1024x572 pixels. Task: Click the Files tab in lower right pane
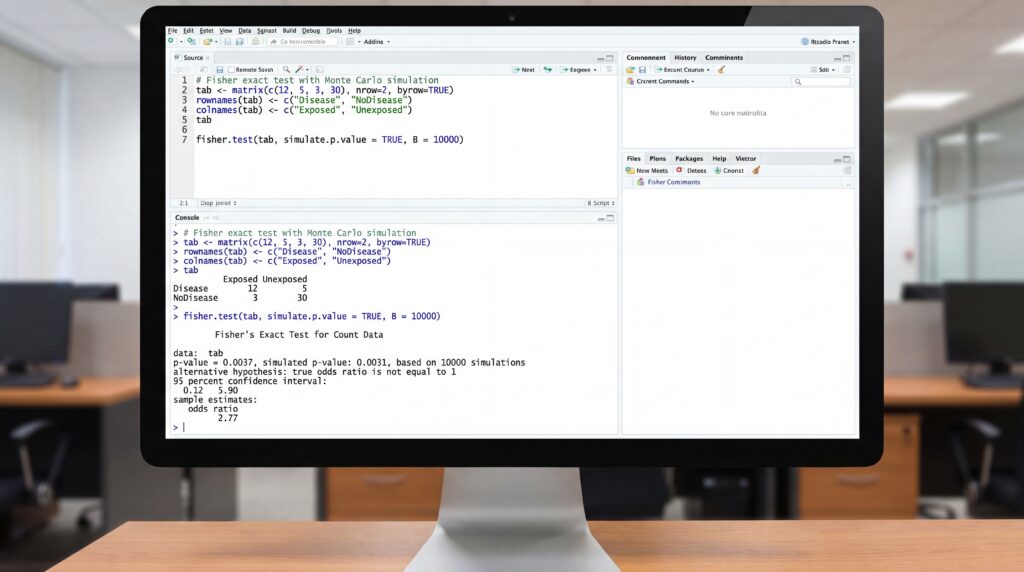tap(633, 159)
